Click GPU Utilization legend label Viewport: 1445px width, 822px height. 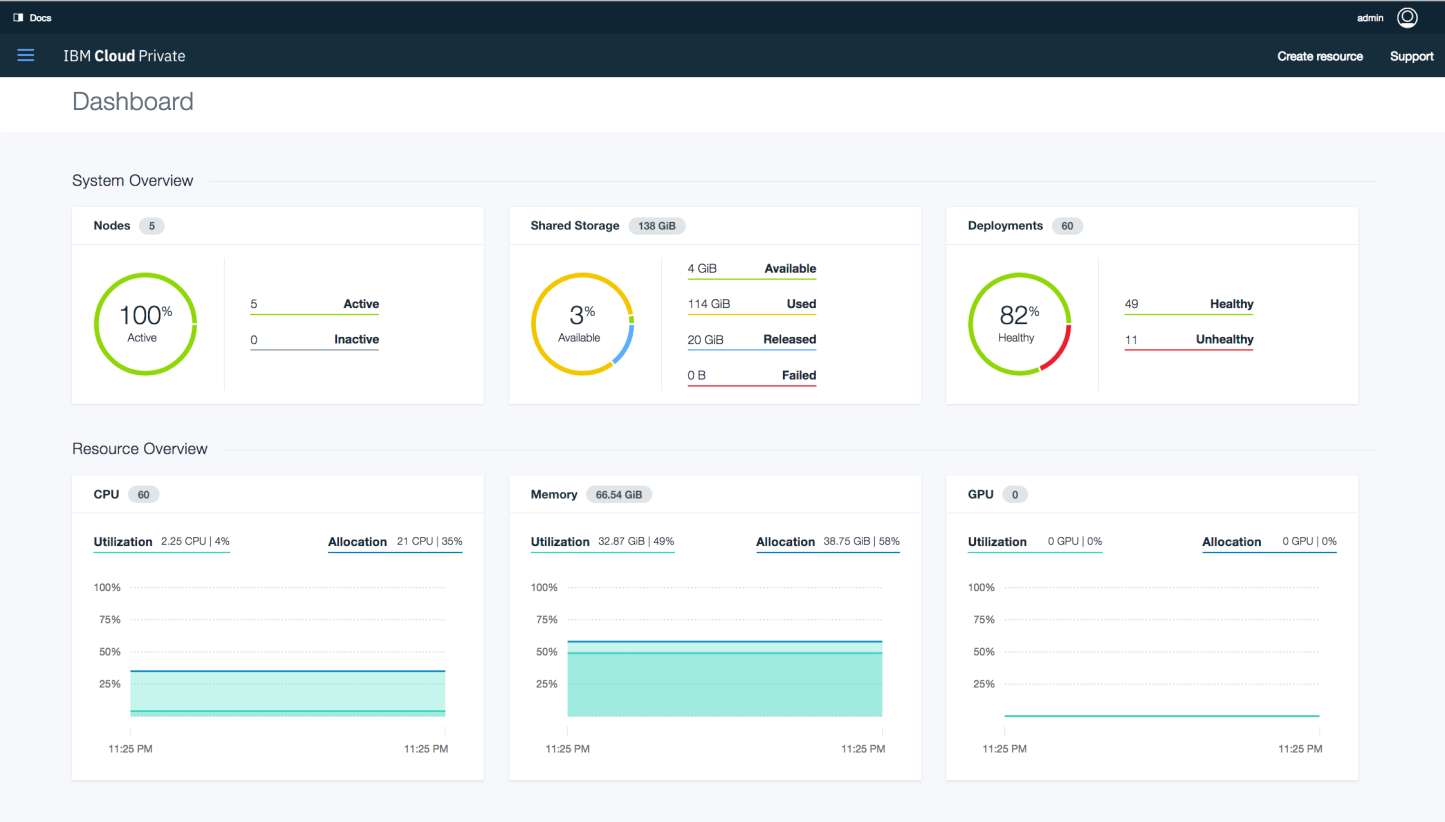997,542
